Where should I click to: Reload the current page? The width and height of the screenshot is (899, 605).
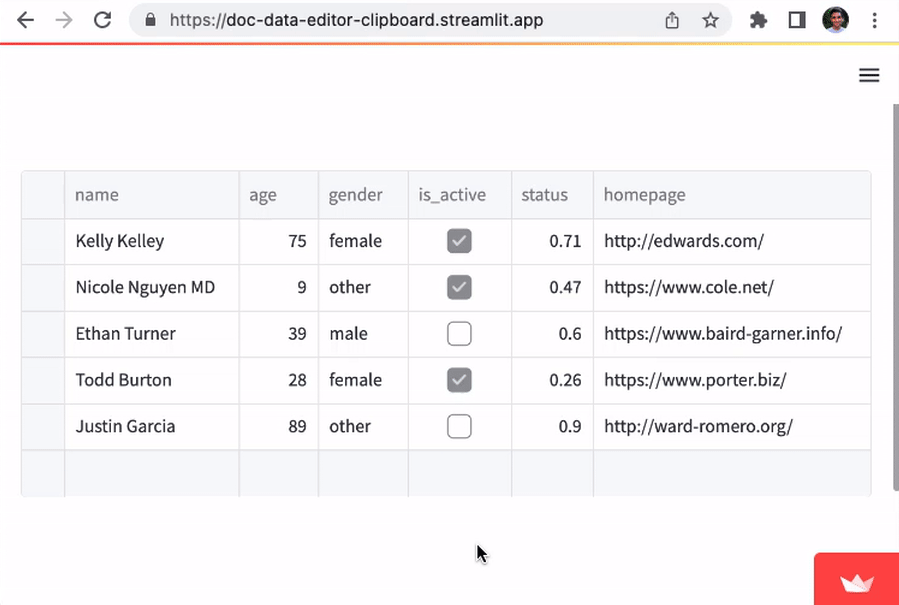(101, 19)
